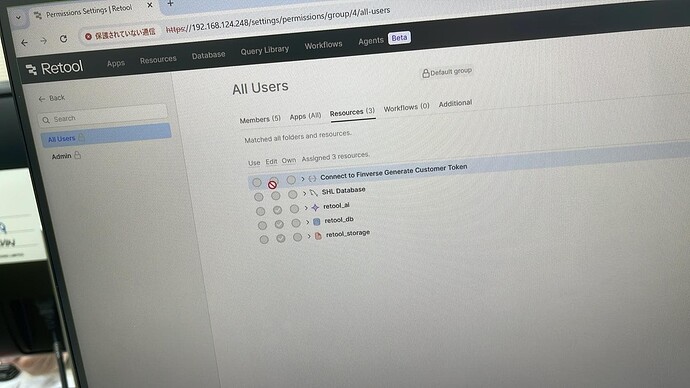Click the 'Connect to Finverse Generate Customer Token' text

393,172
